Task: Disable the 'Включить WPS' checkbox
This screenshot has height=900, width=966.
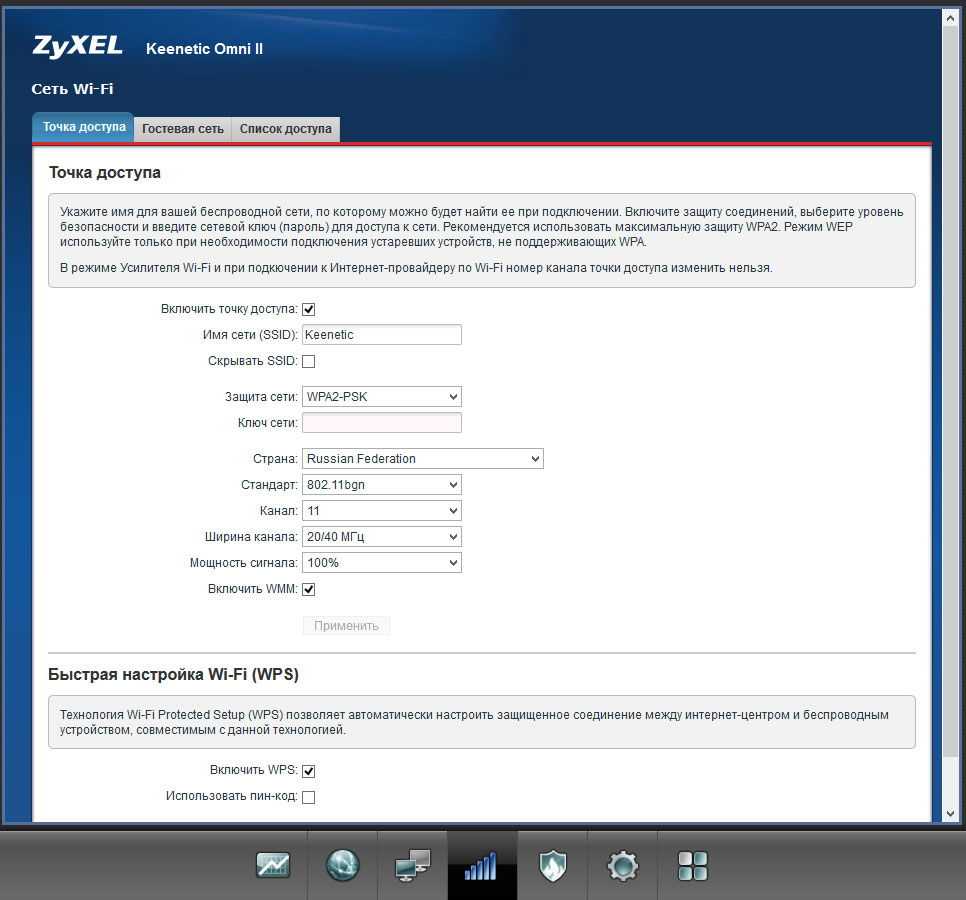Action: pos(309,771)
